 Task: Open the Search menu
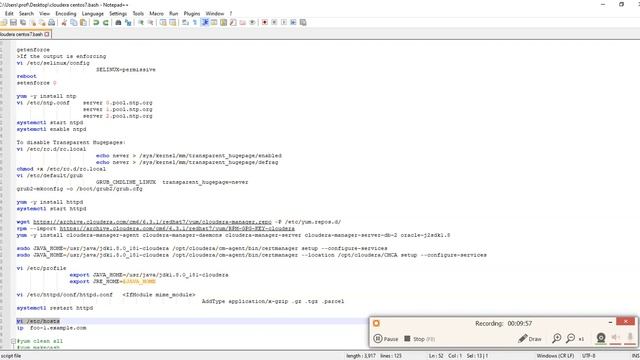(x=26, y=13)
